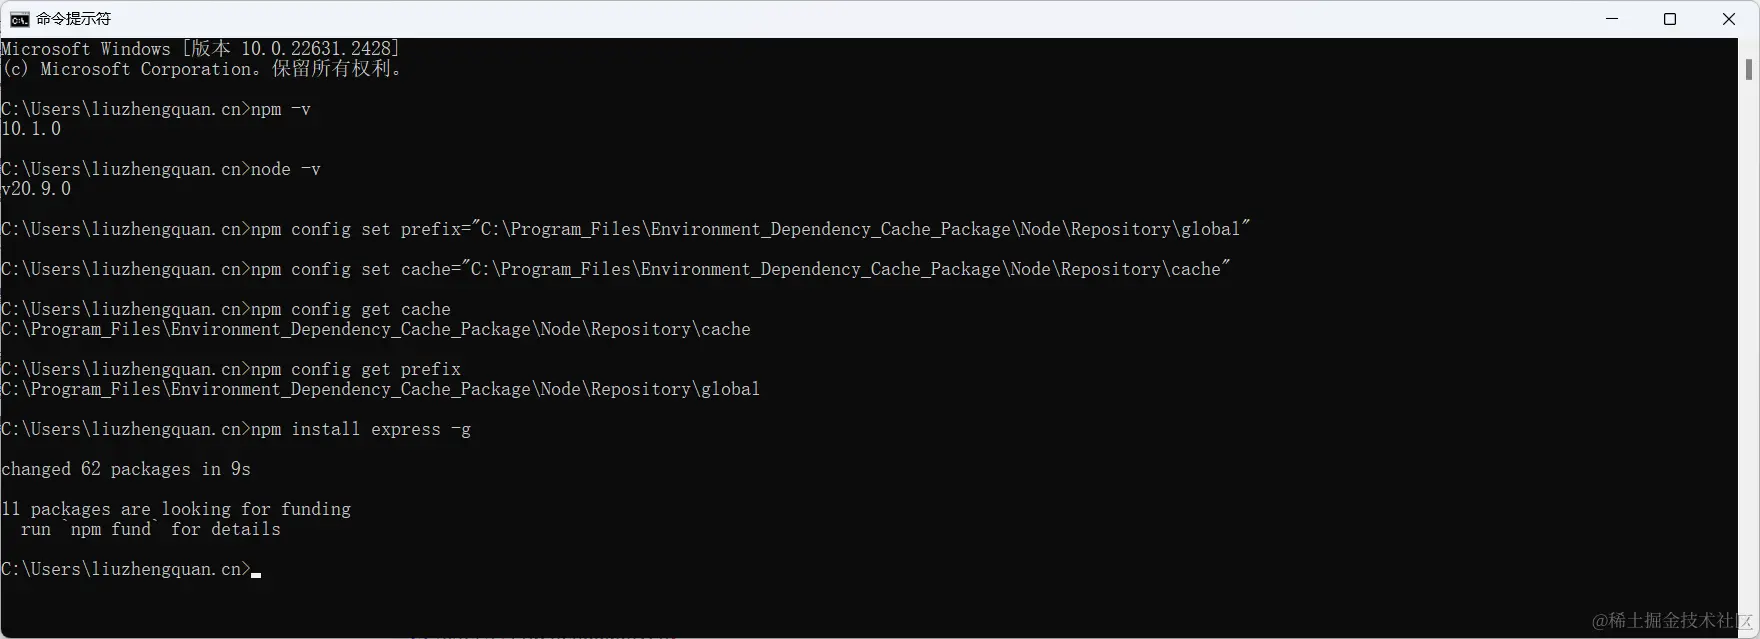Click the v20.9.0 node version output
The image size is (1760, 639).
click(36, 189)
